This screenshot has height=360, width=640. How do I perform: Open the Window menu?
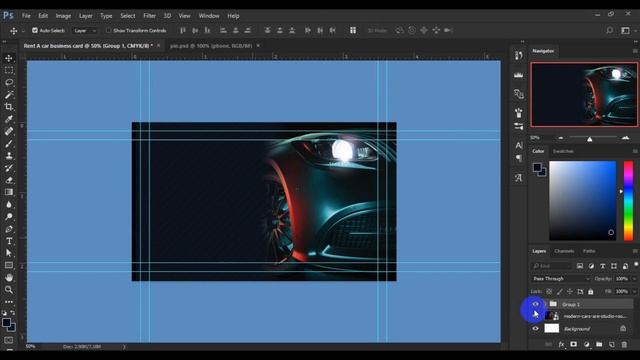click(x=209, y=16)
